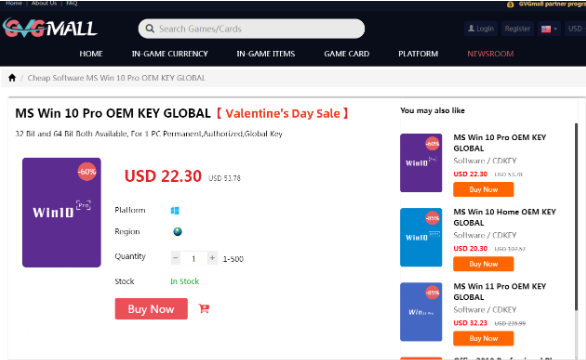The image size is (586, 360).
Task: Add item with the red cart icon
Action: coord(204,309)
